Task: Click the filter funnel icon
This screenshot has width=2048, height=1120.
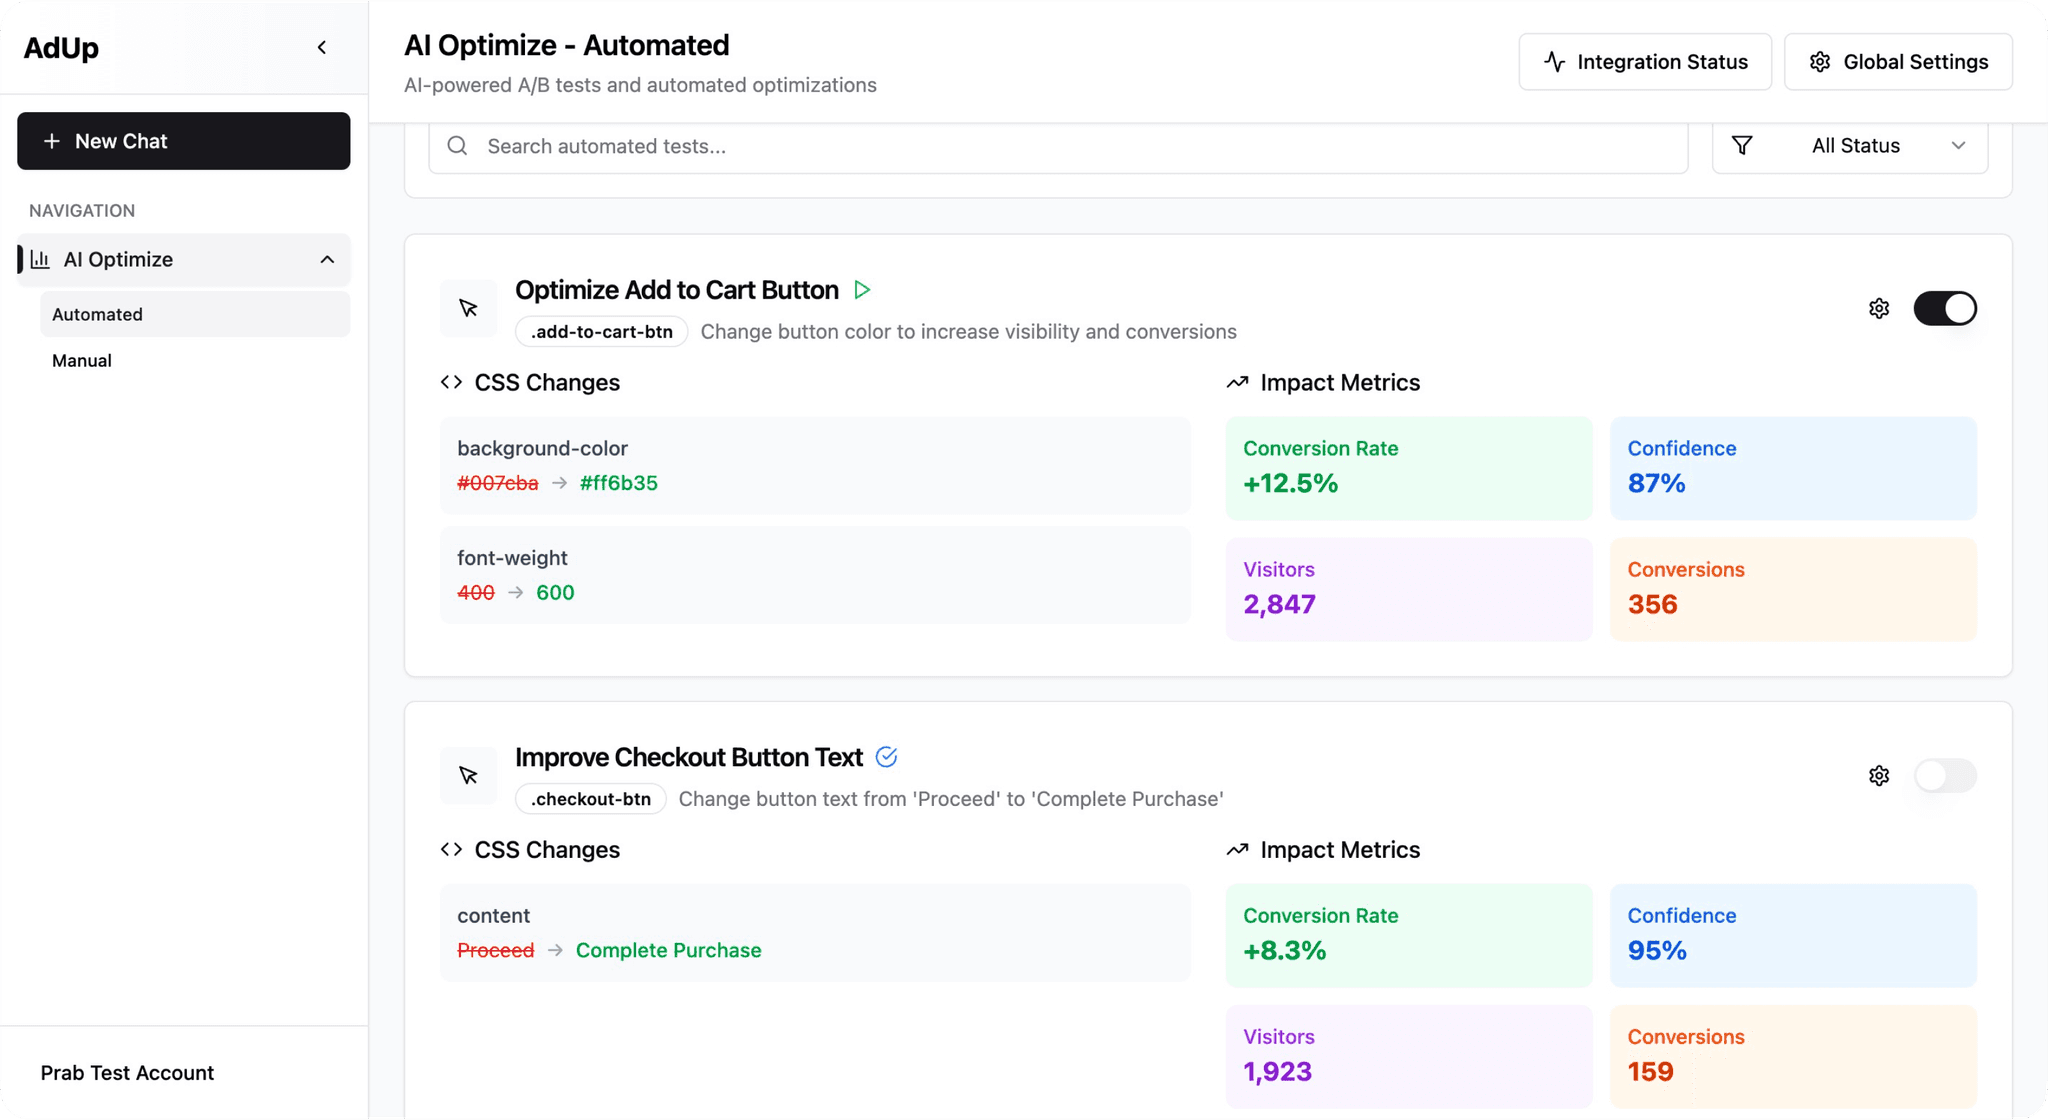Action: 1742,145
